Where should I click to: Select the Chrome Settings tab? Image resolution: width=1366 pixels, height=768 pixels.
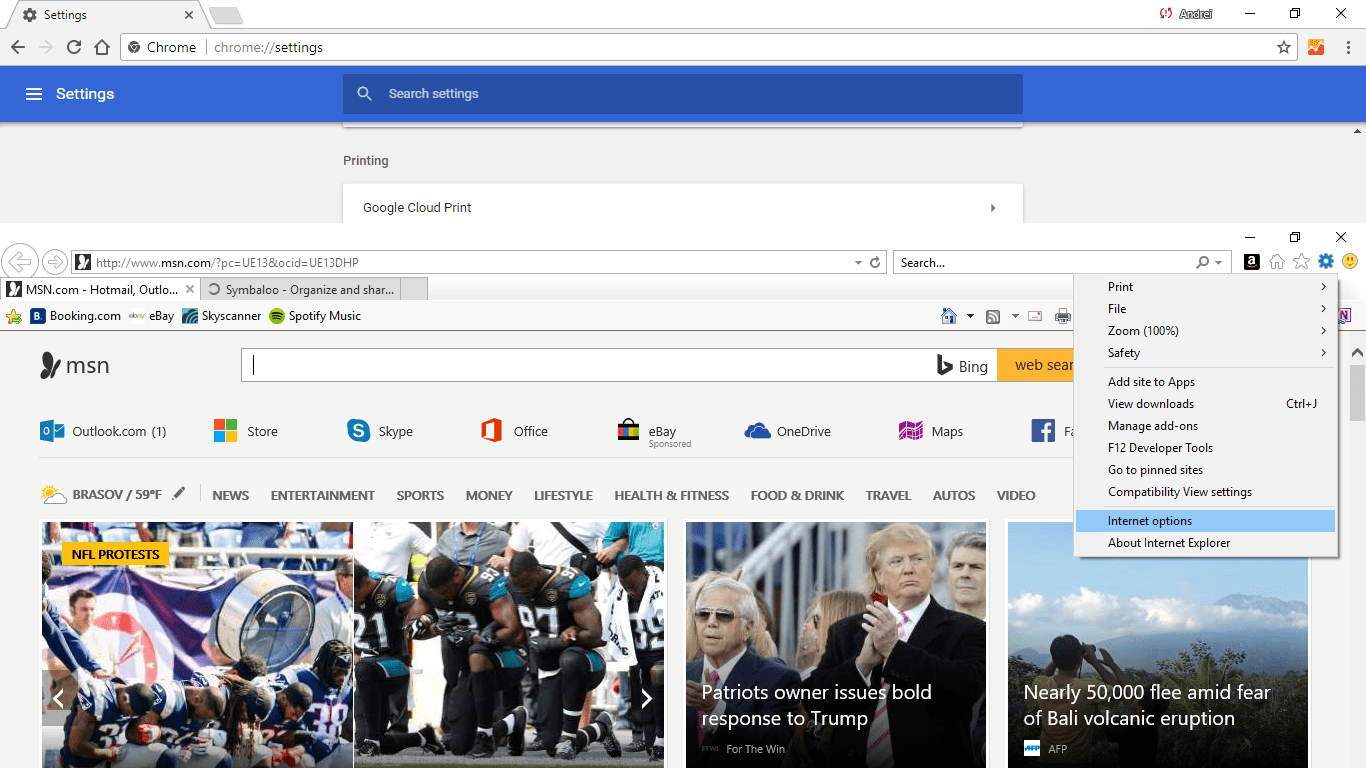click(x=105, y=15)
